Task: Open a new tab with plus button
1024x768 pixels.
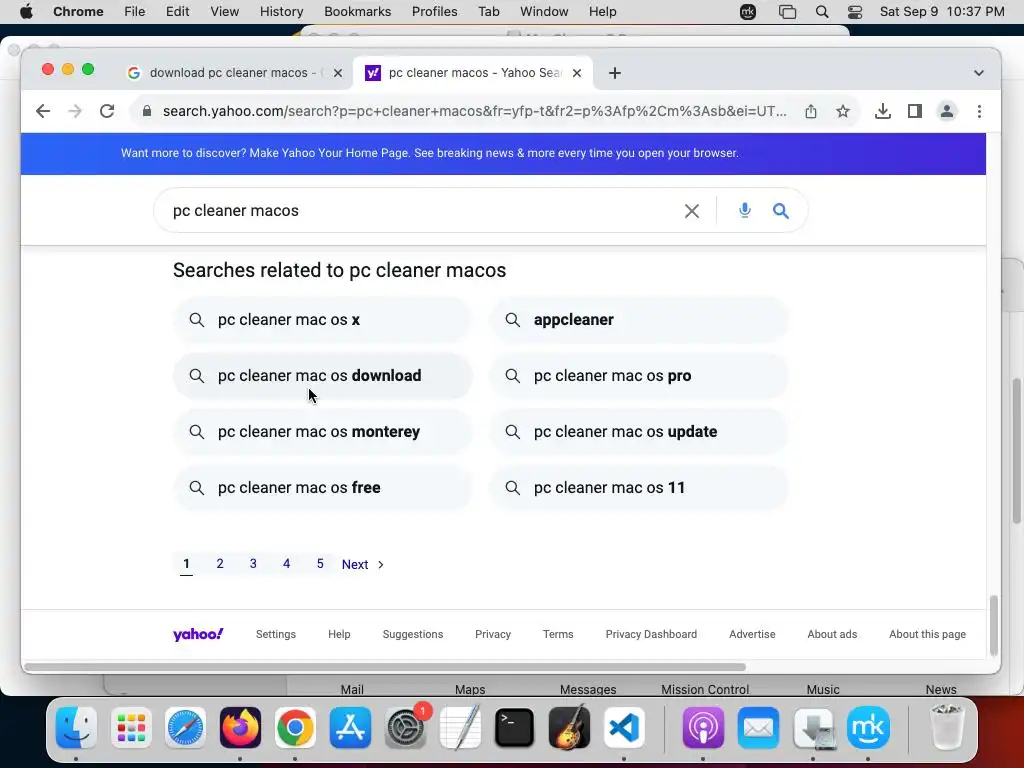Action: coord(615,73)
